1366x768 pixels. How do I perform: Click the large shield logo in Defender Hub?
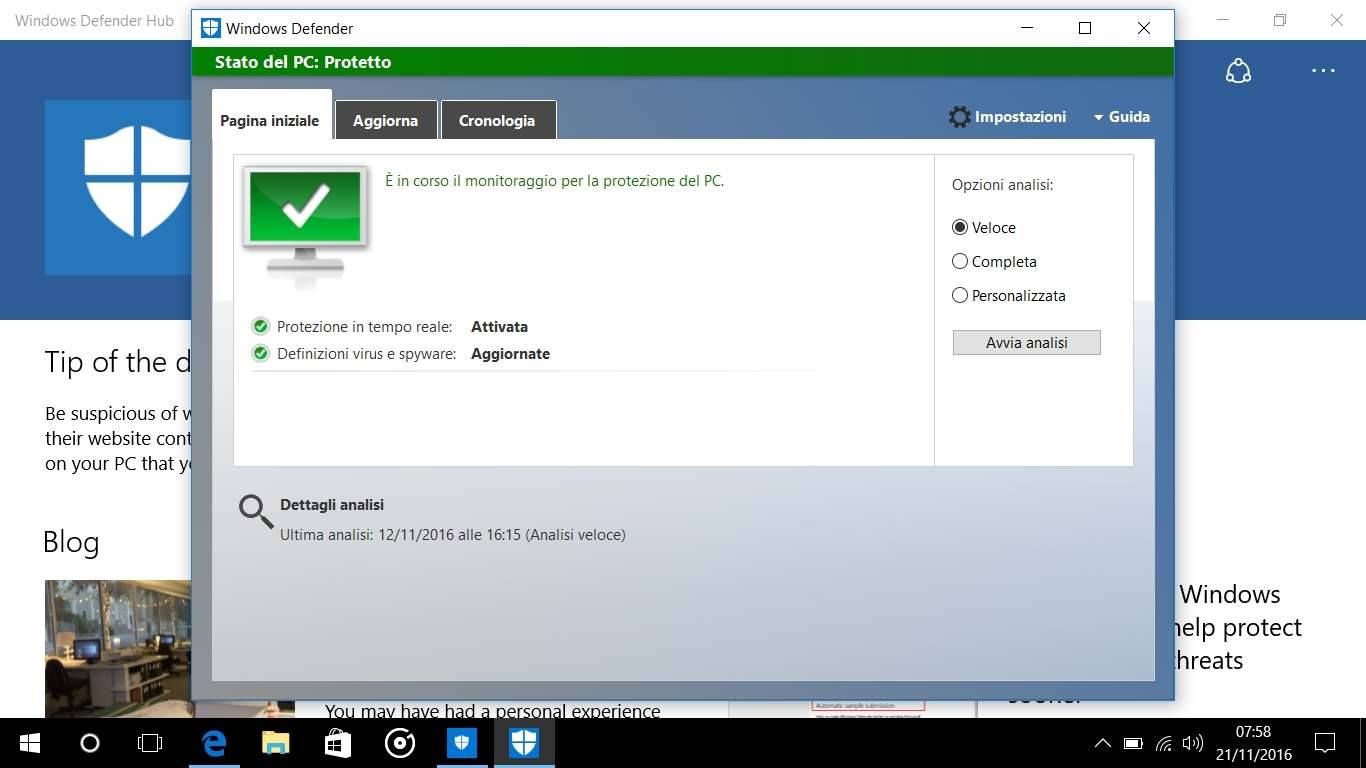(x=118, y=188)
